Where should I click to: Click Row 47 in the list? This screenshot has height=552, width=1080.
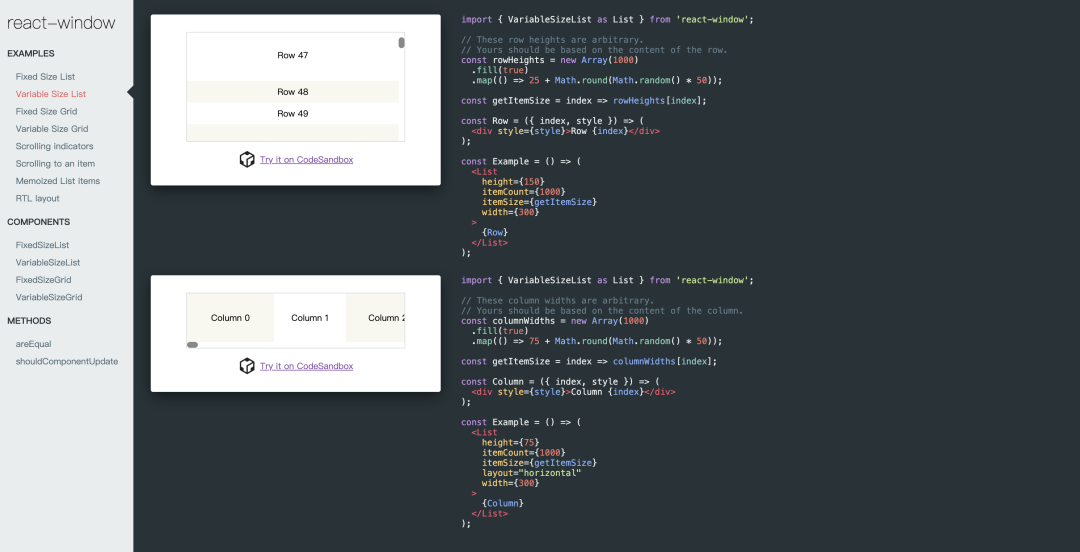pyautogui.click(x=292, y=56)
